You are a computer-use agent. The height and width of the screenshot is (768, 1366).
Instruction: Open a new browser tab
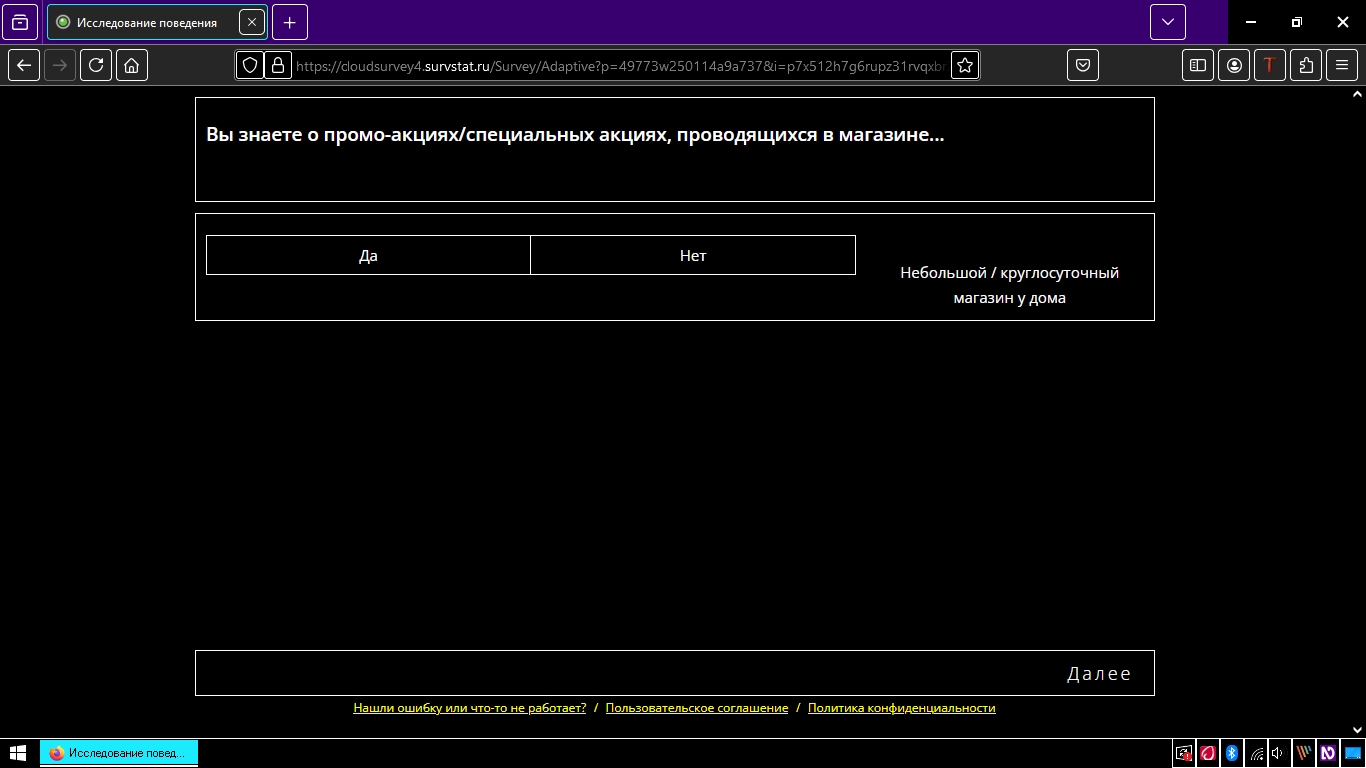coord(290,22)
